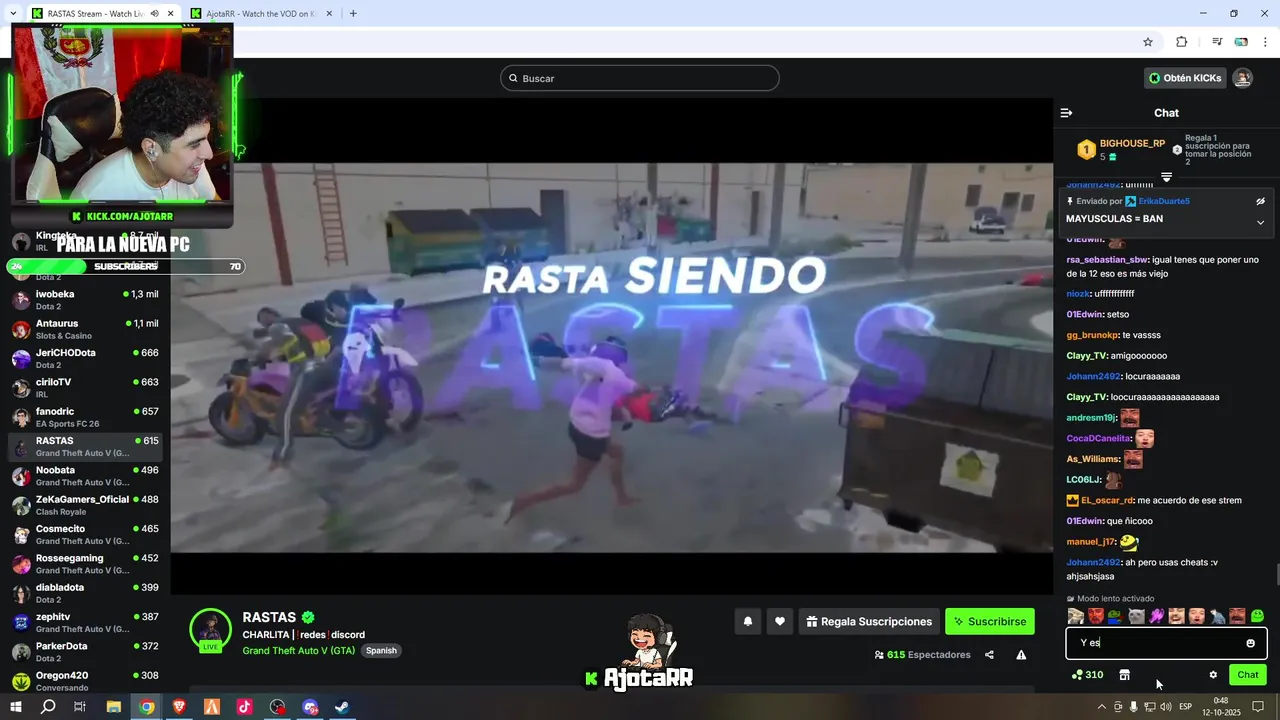The width and height of the screenshot is (1280, 720).
Task: Report the stream with warning triangle icon
Action: pyautogui.click(x=1021, y=655)
